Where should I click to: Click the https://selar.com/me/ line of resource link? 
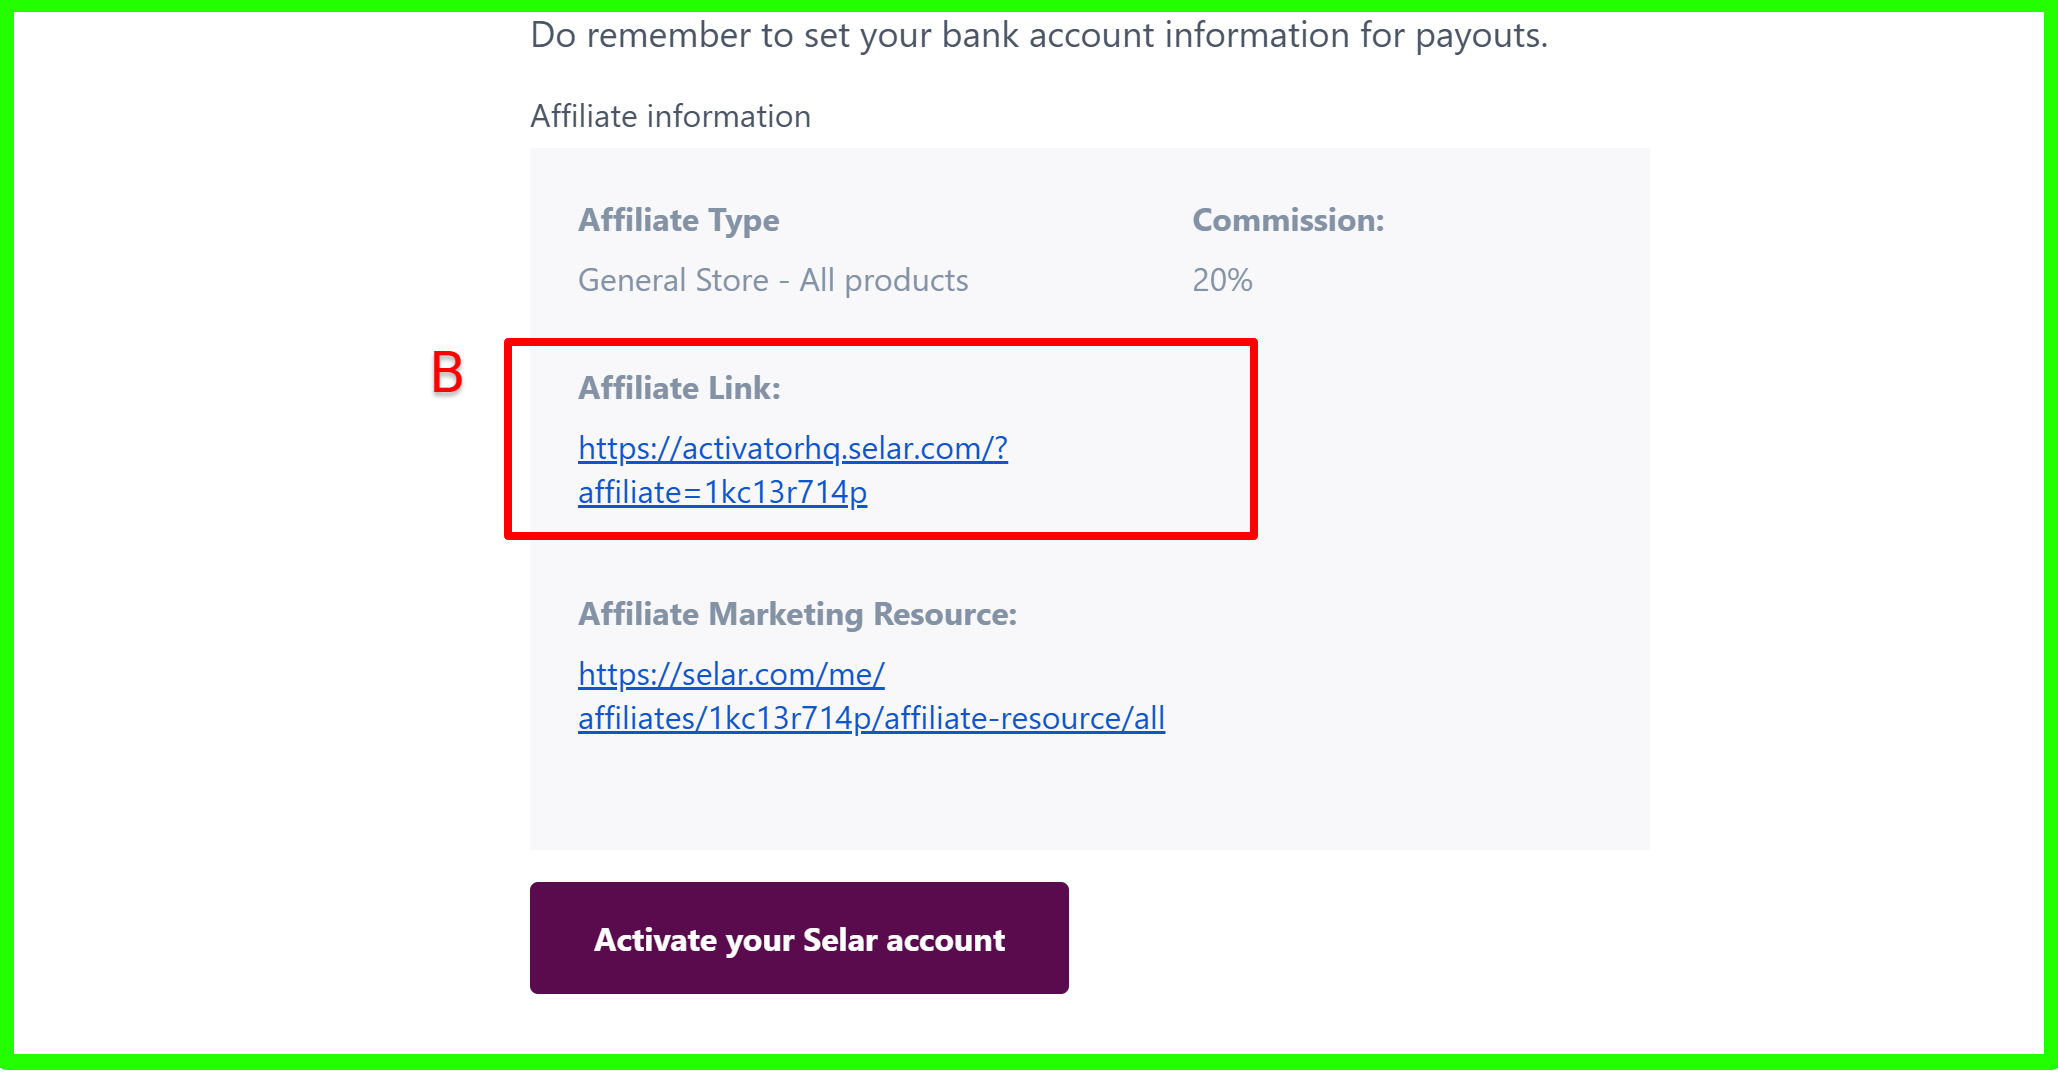731,674
